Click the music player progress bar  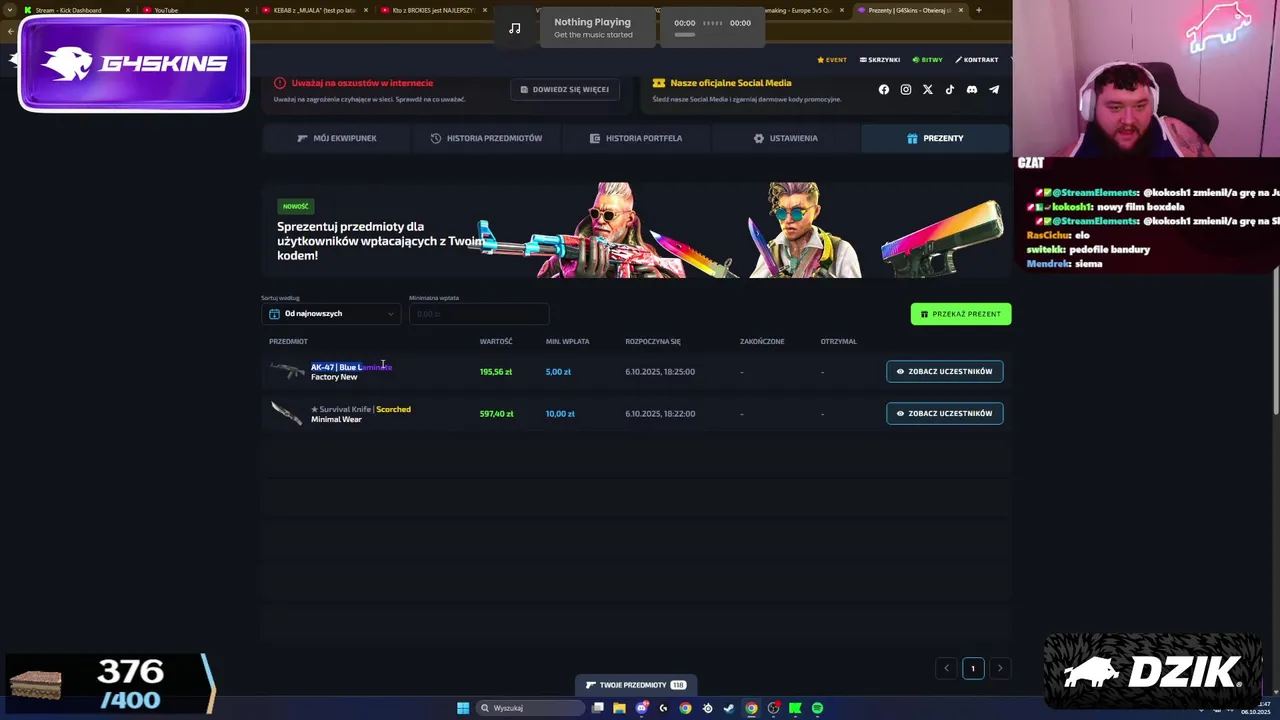point(685,35)
